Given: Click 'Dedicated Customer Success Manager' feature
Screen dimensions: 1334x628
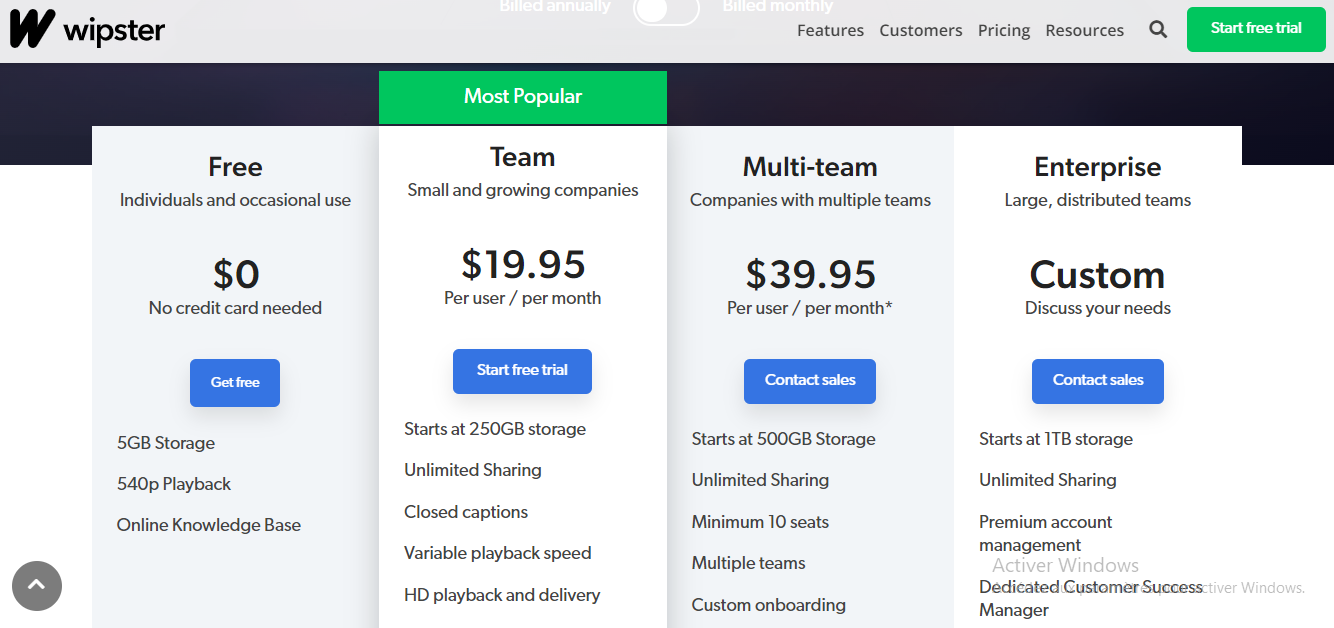Looking at the screenshot, I should click(1091, 598).
